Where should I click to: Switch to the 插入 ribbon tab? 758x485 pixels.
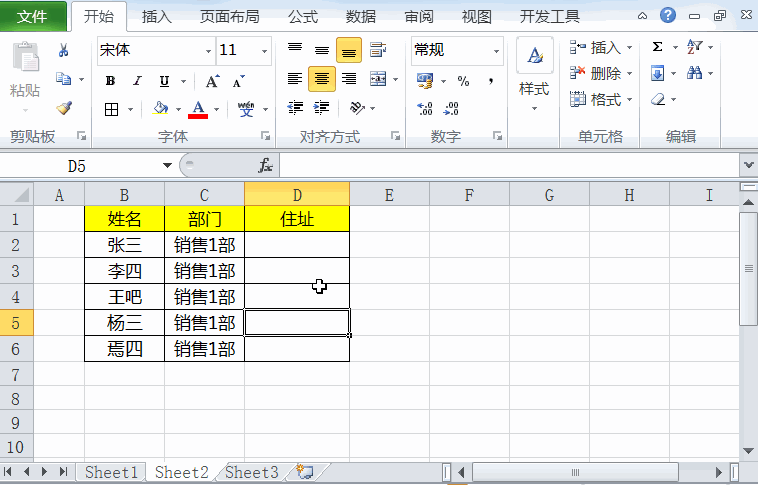point(157,17)
